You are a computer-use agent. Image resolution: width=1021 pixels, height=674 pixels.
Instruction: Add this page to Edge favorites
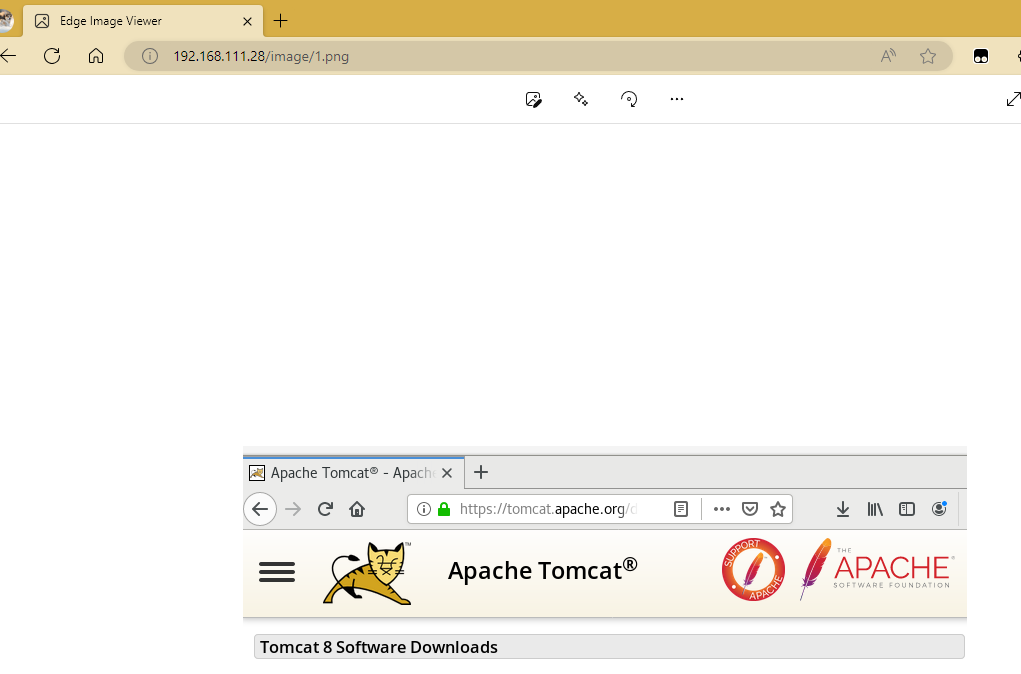[x=928, y=56]
